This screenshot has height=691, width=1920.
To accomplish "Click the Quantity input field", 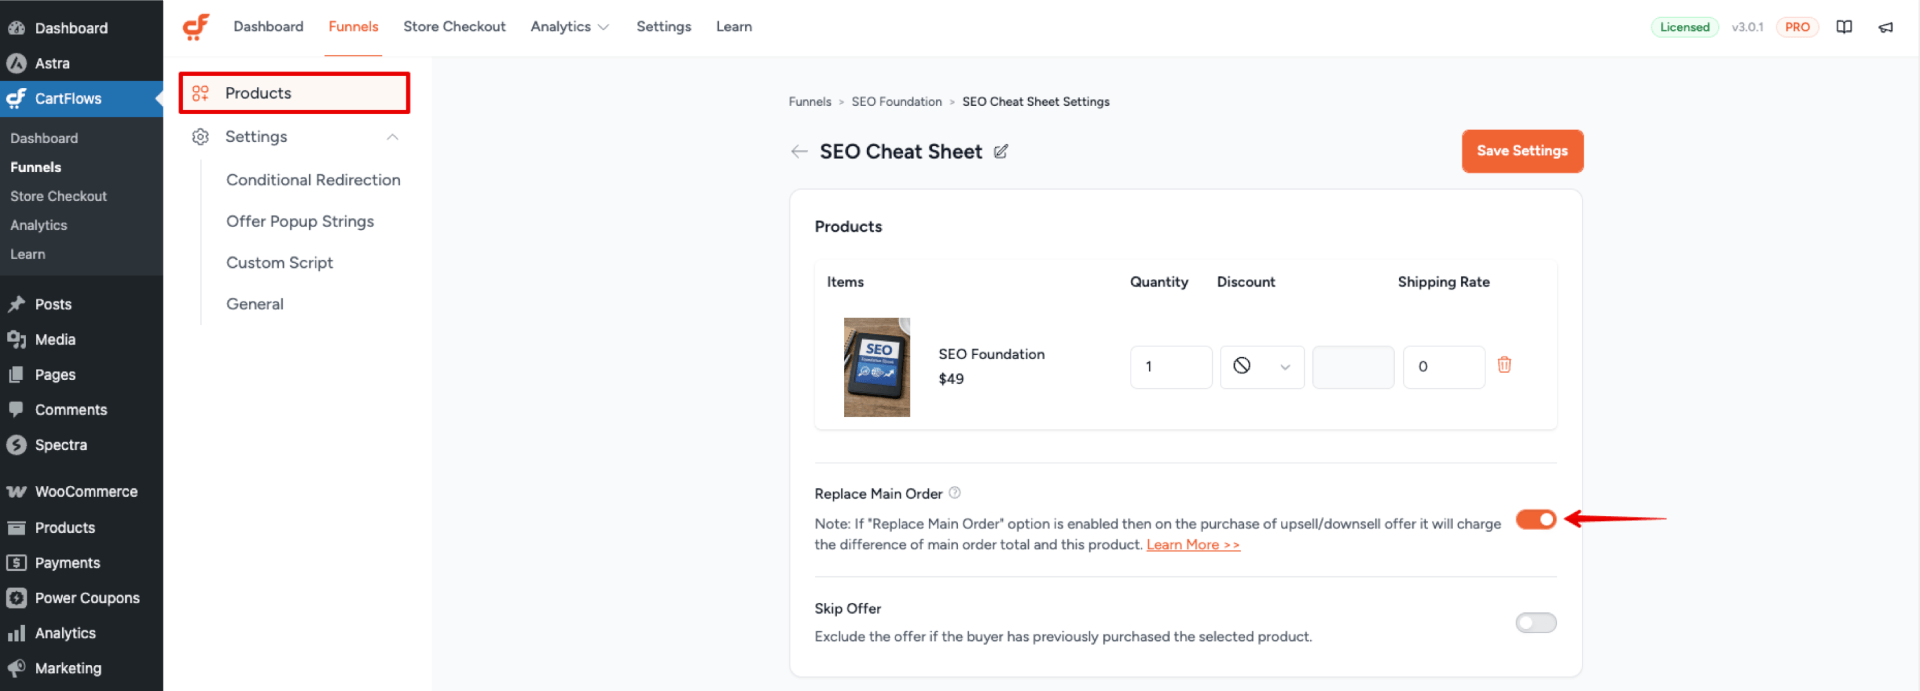I will [x=1171, y=367].
